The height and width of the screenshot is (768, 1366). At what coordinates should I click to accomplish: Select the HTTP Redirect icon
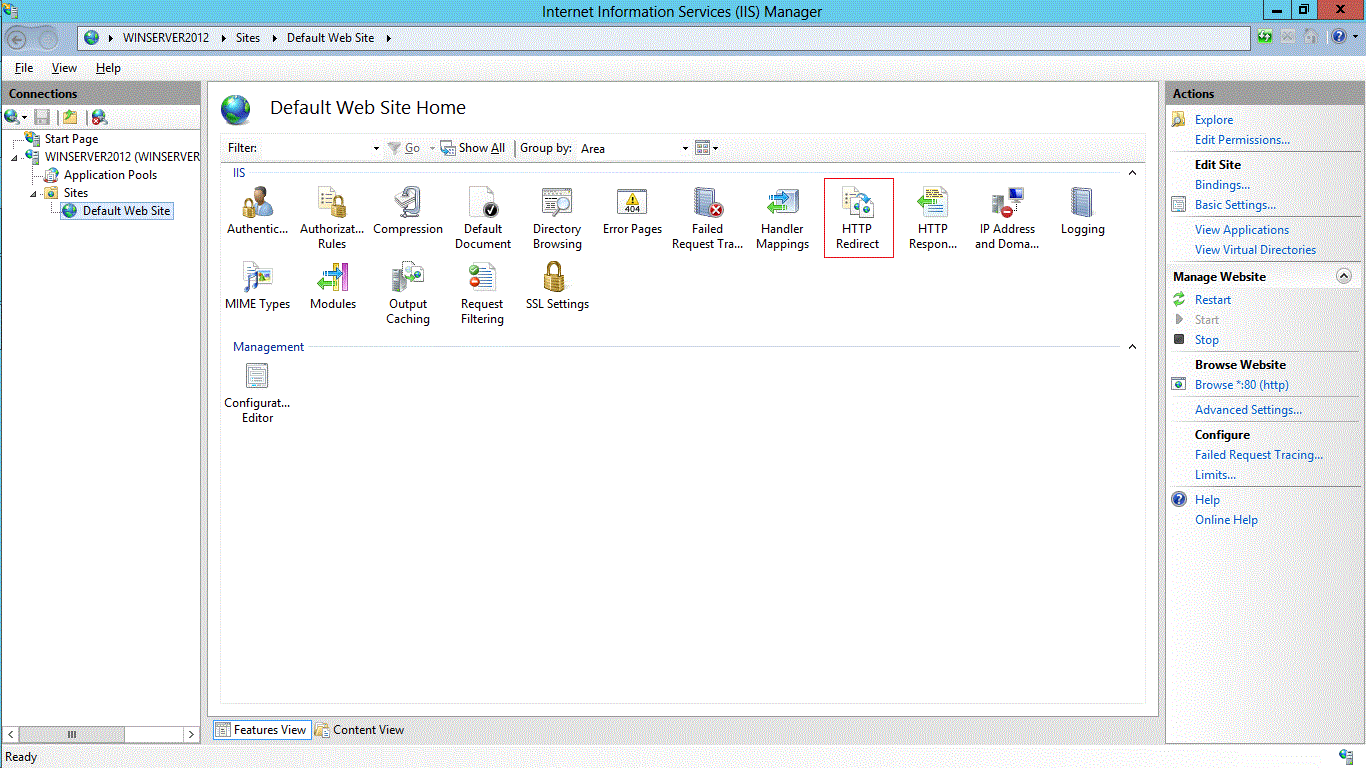[x=858, y=217]
